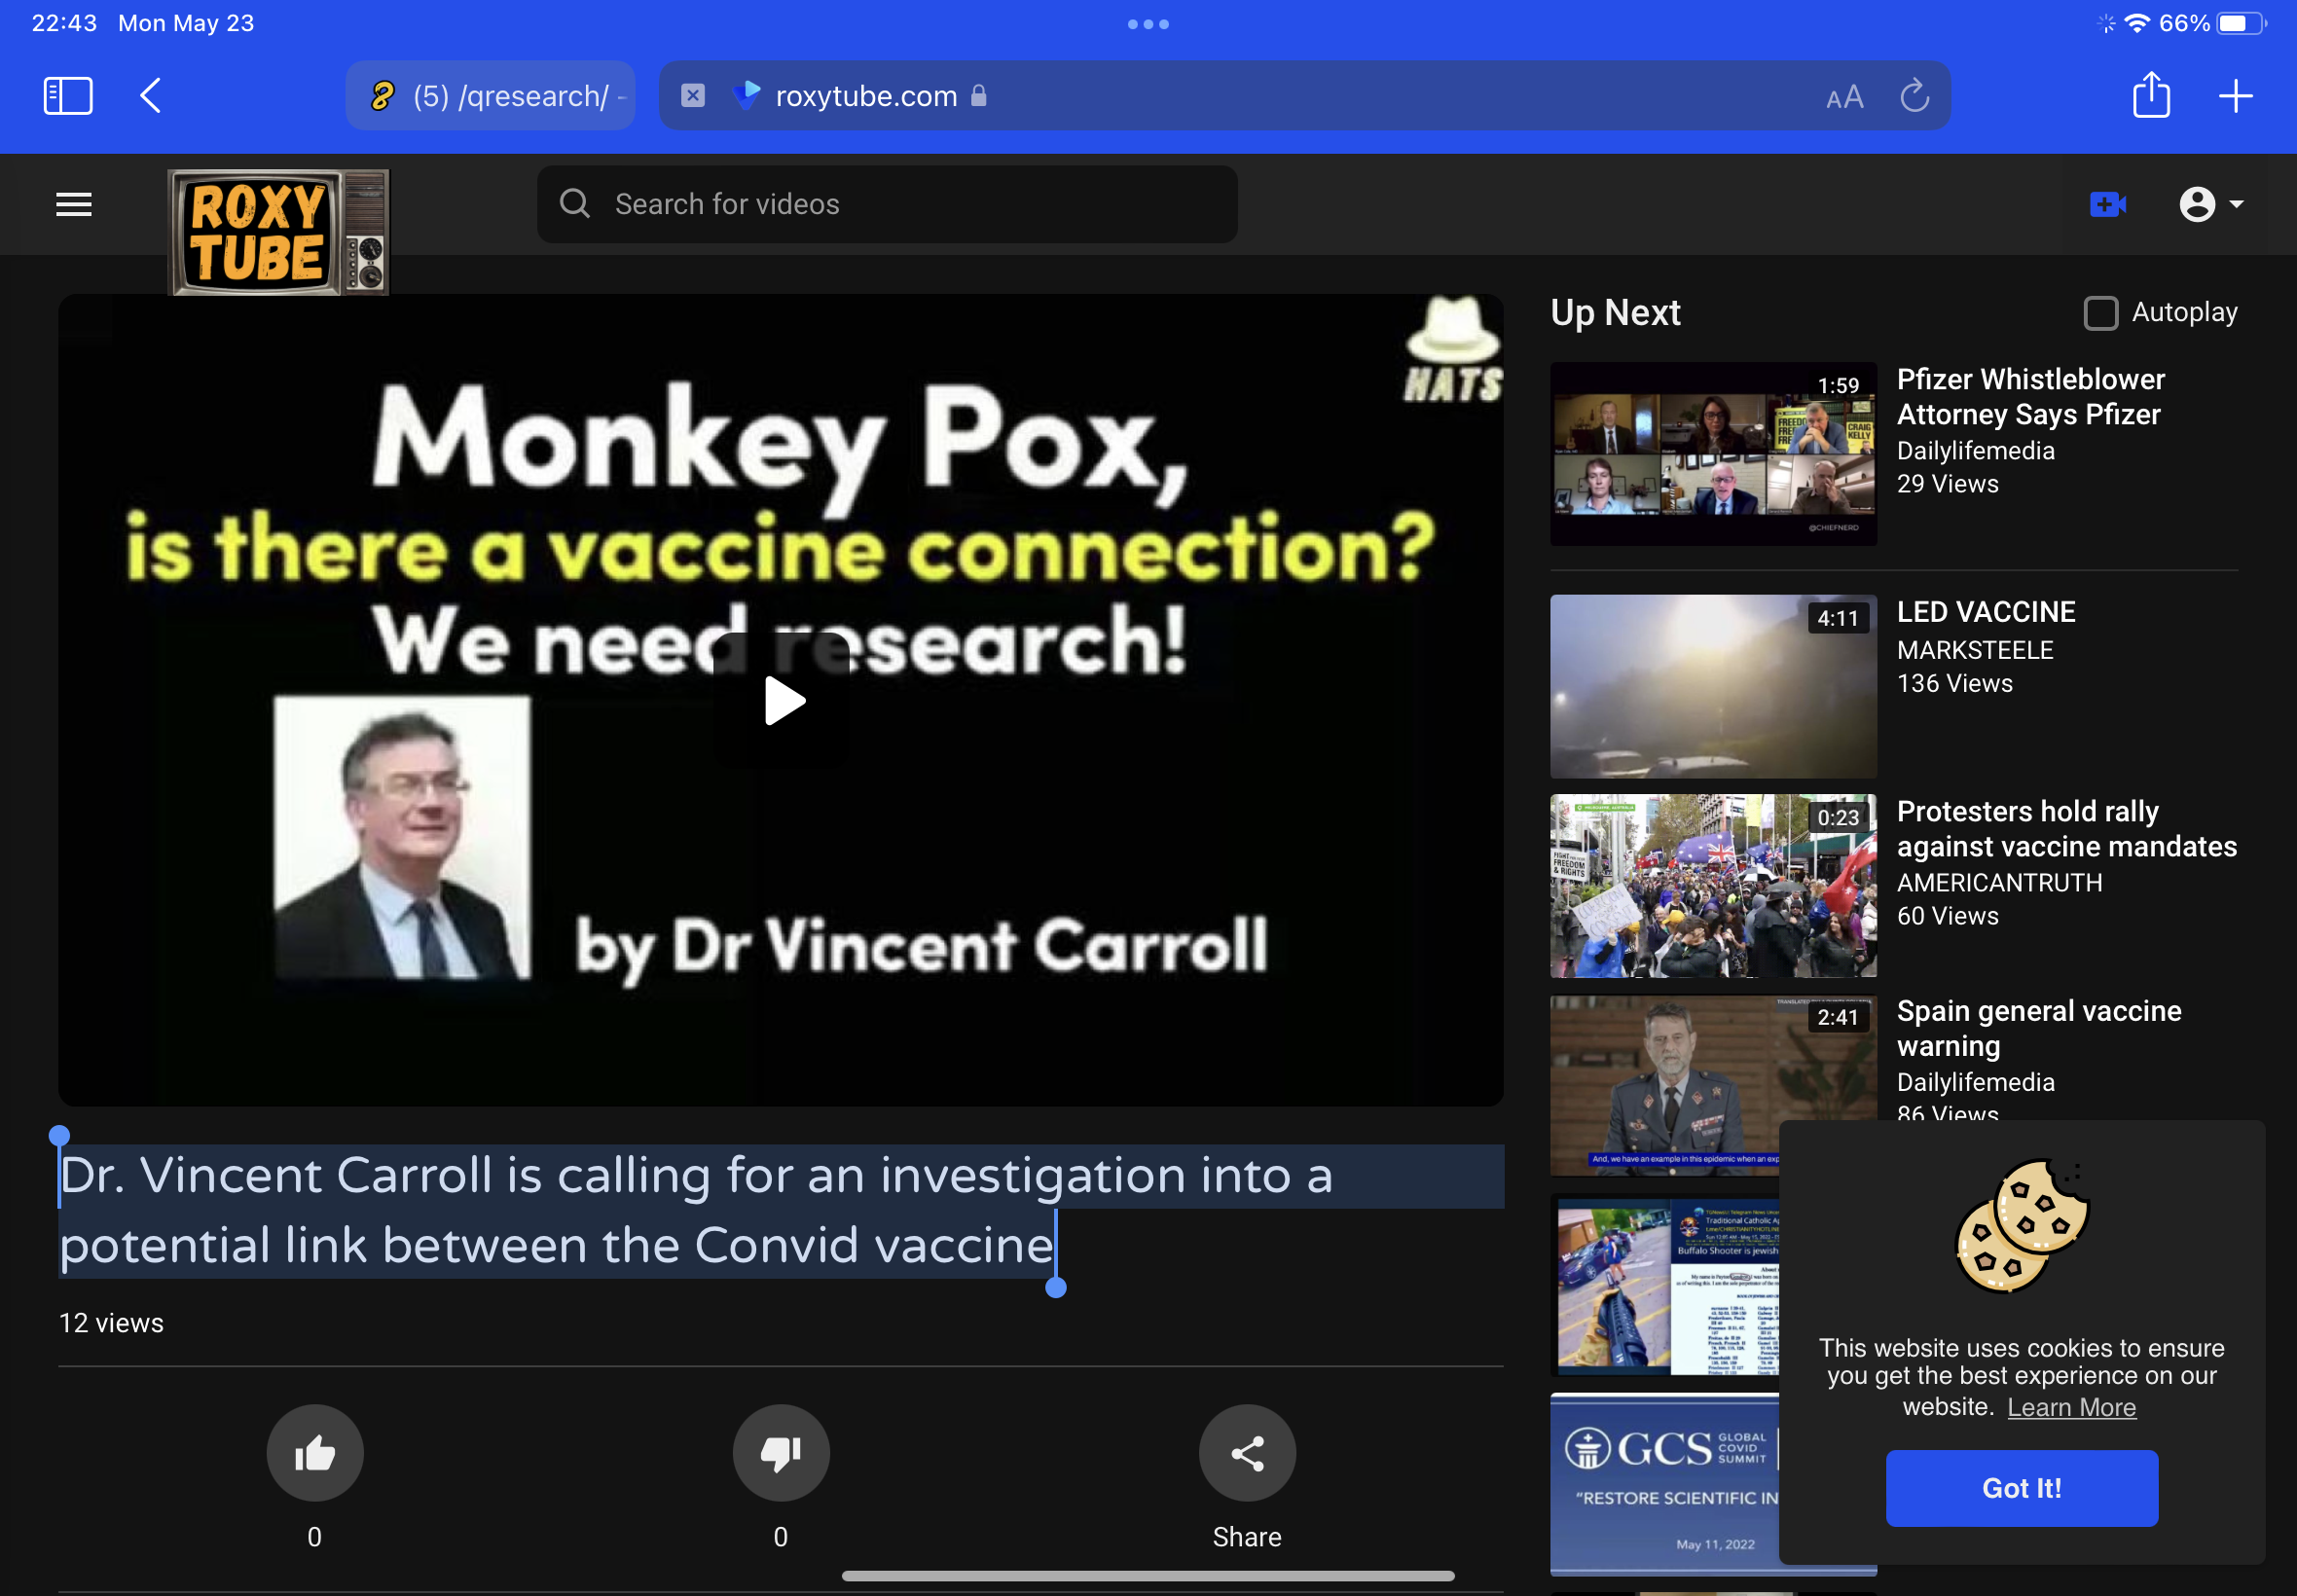Screen dimensions: 2297x1596
Task: Enable the Autoplay checkbox
Action: [2100, 313]
